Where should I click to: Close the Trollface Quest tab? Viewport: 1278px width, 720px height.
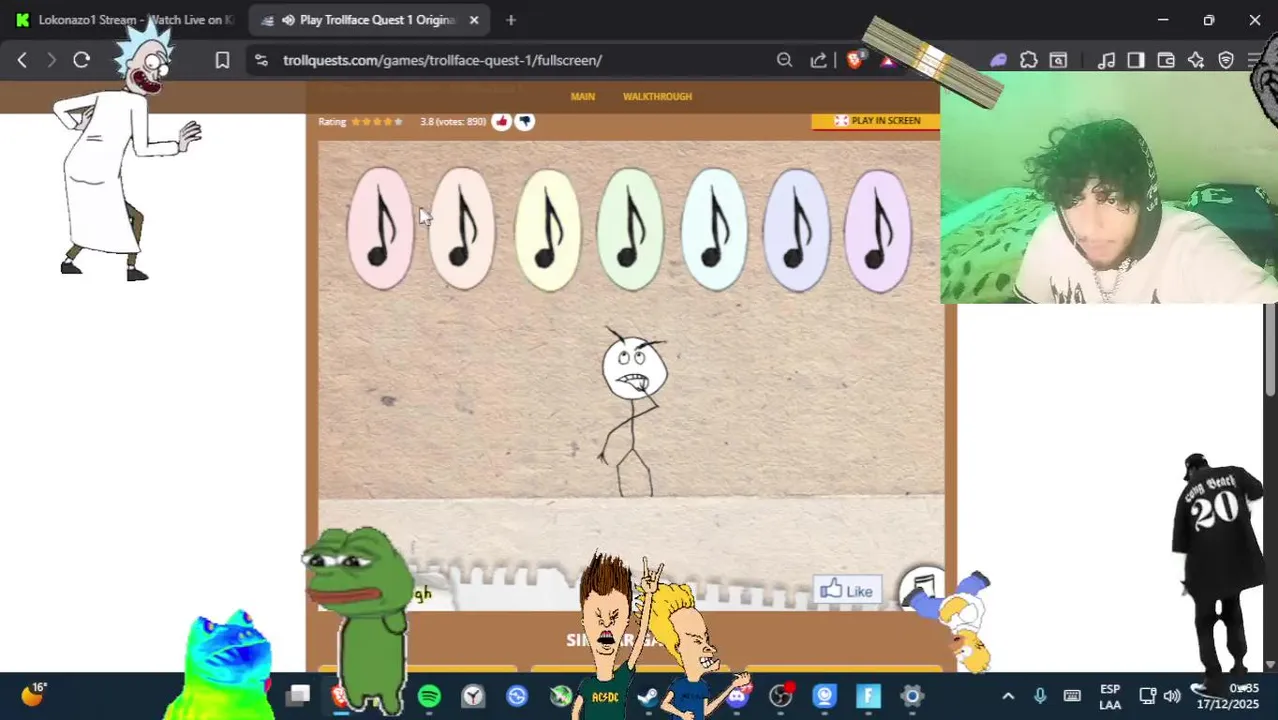(x=474, y=20)
